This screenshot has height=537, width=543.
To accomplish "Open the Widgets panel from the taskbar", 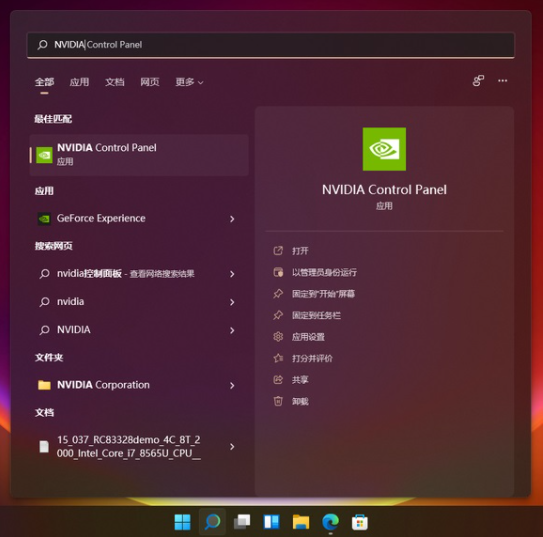I will (x=272, y=522).
